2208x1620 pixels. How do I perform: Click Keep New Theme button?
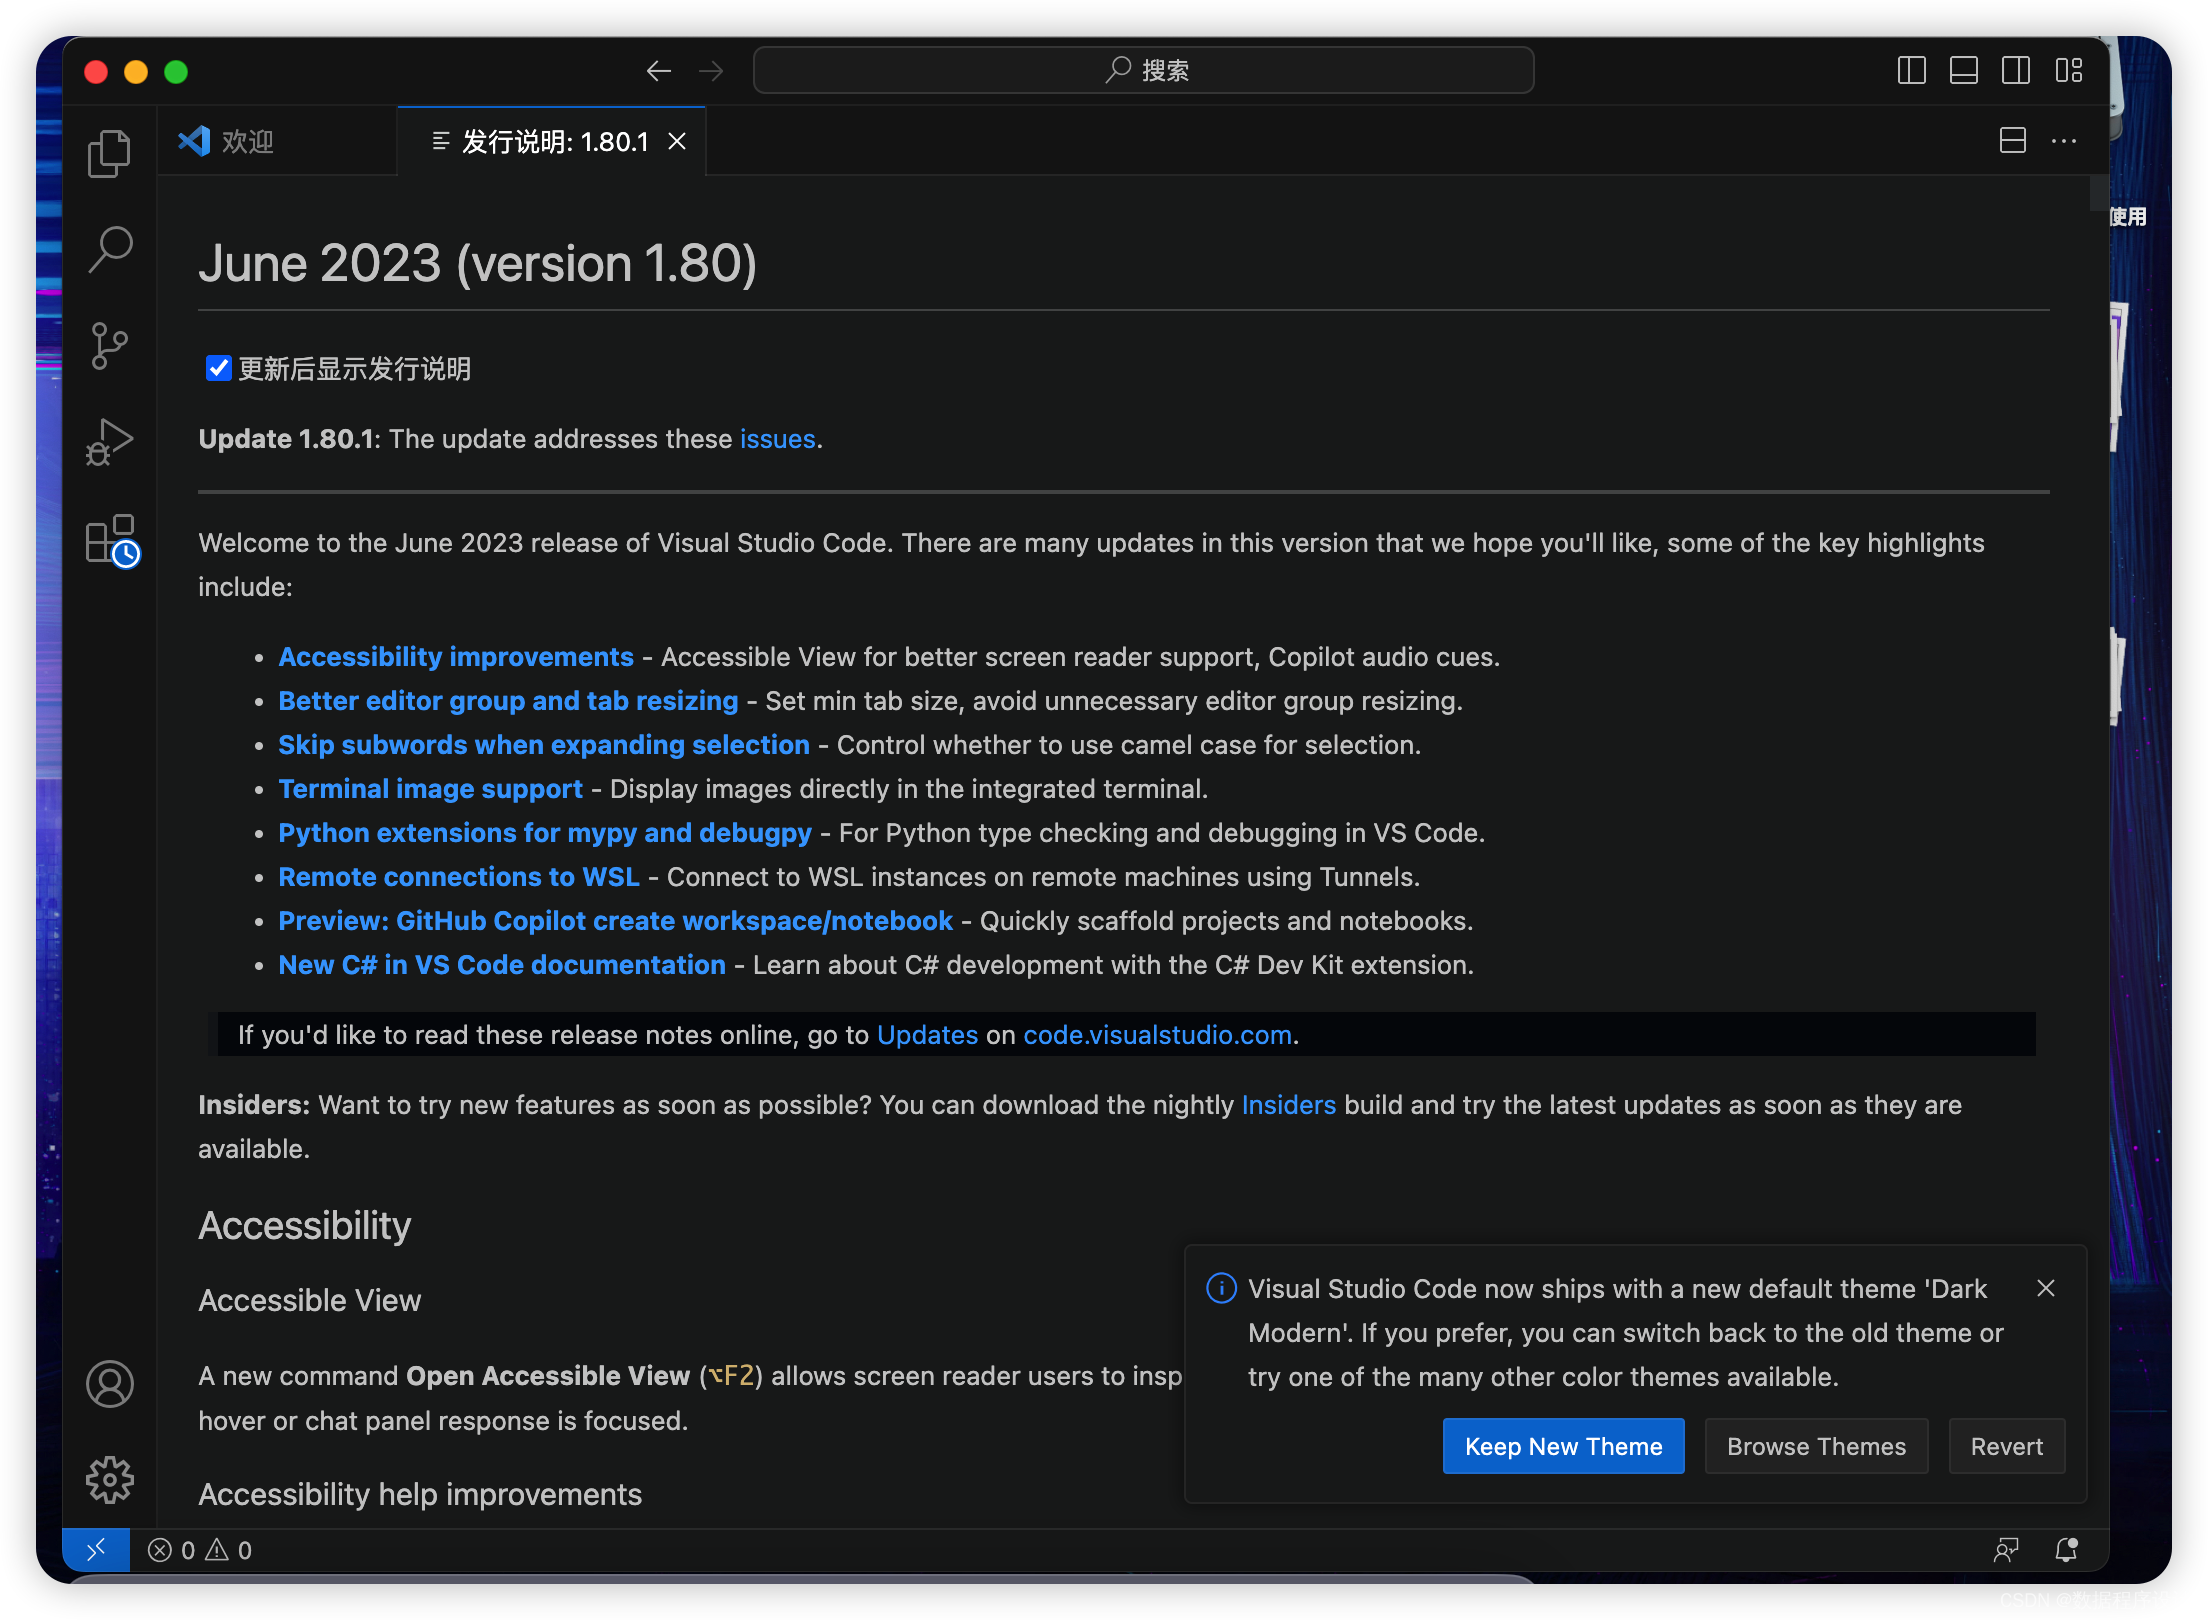click(1562, 1446)
